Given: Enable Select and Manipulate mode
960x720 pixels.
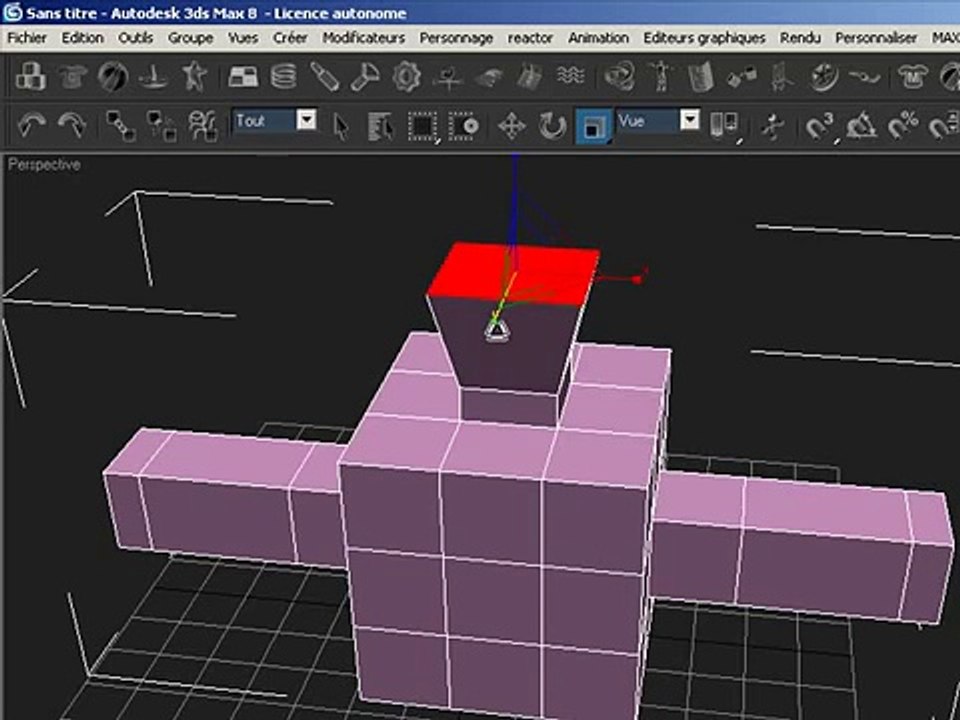Looking at the screenshot, I should pyautogui.click(x=773, y=126).
